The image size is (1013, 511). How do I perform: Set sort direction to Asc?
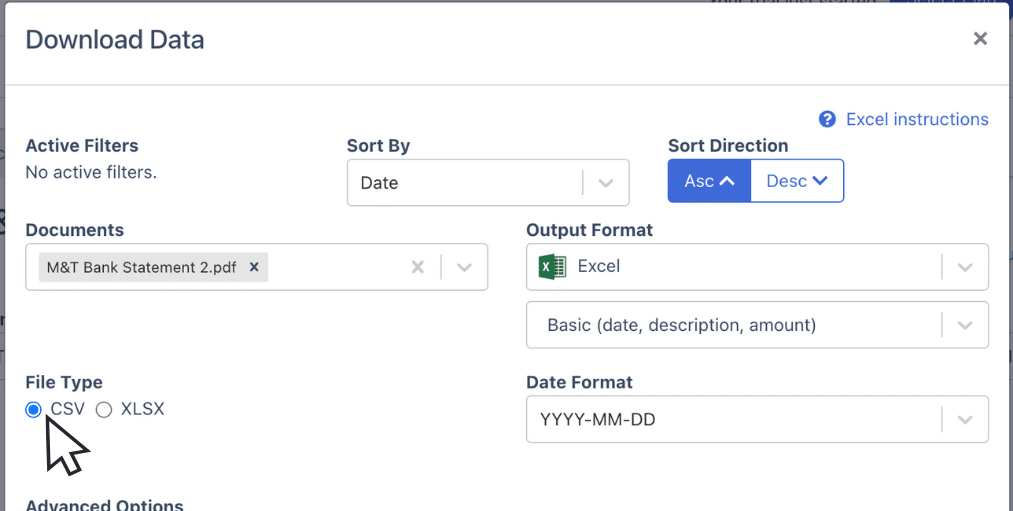tap(709, 181)
